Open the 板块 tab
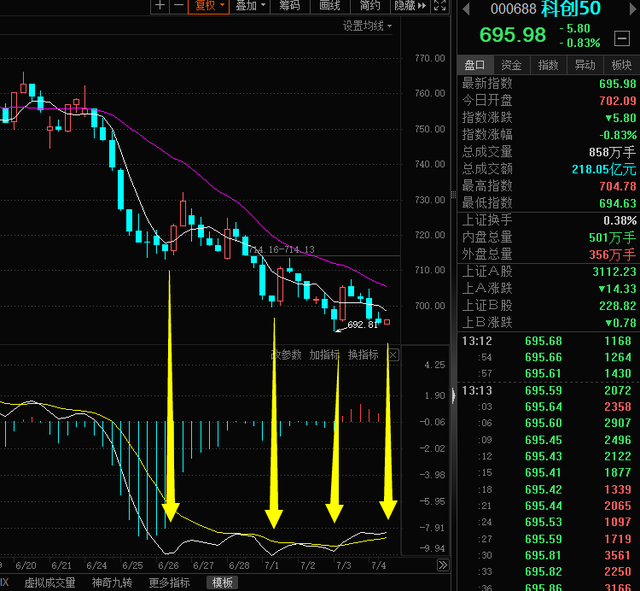The image size is (640, 591). [622, 65]
